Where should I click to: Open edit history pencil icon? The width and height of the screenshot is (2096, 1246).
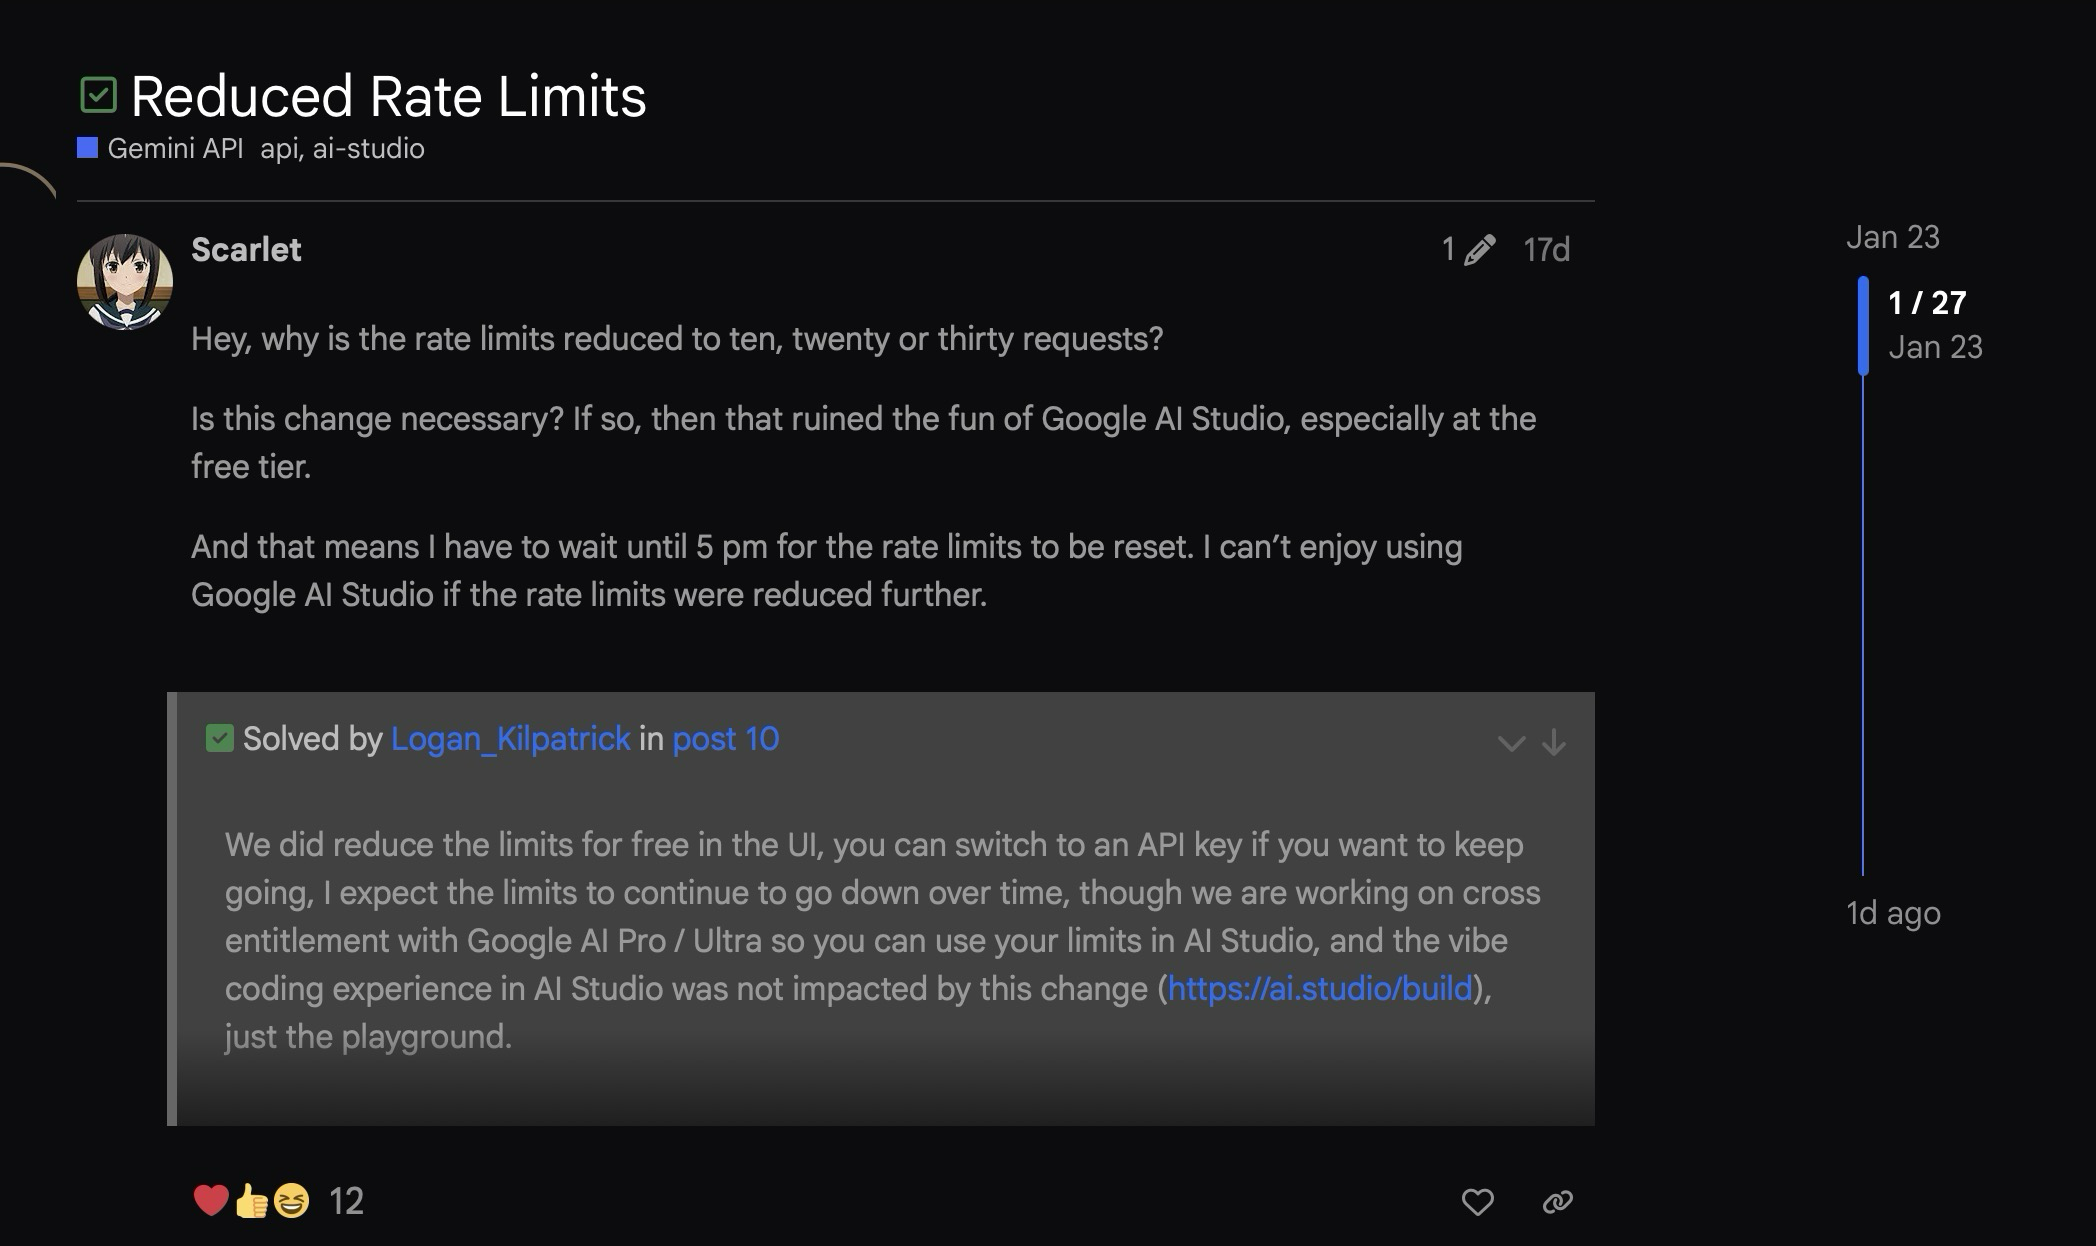point(1478,249)
